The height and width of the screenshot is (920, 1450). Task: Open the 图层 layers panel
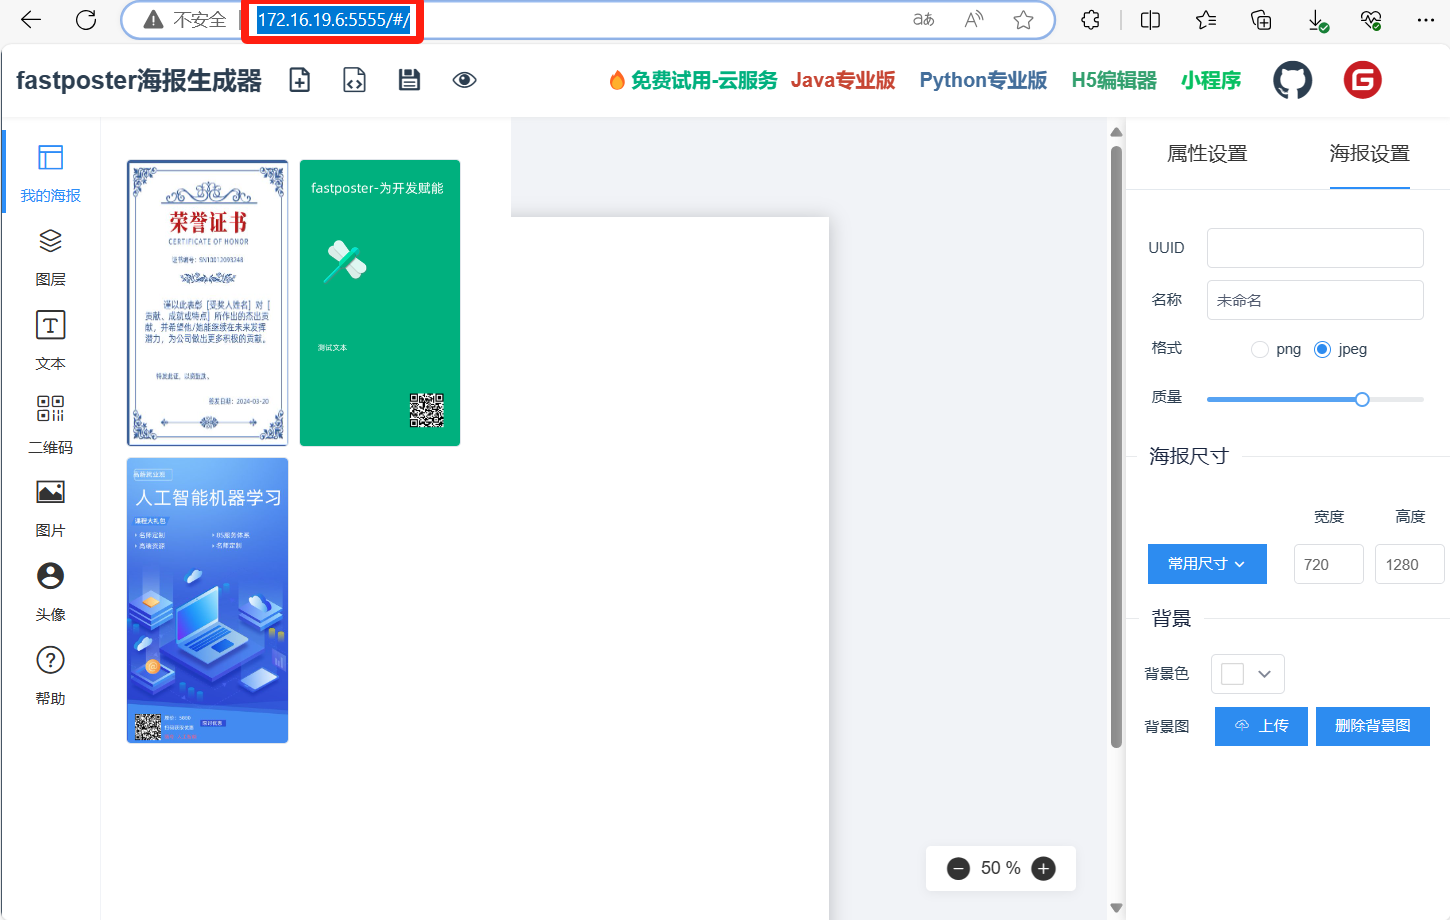tap(50, 256)
